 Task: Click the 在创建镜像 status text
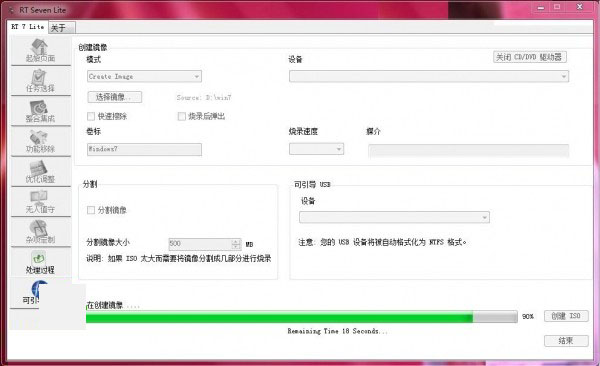coord(112,305)
